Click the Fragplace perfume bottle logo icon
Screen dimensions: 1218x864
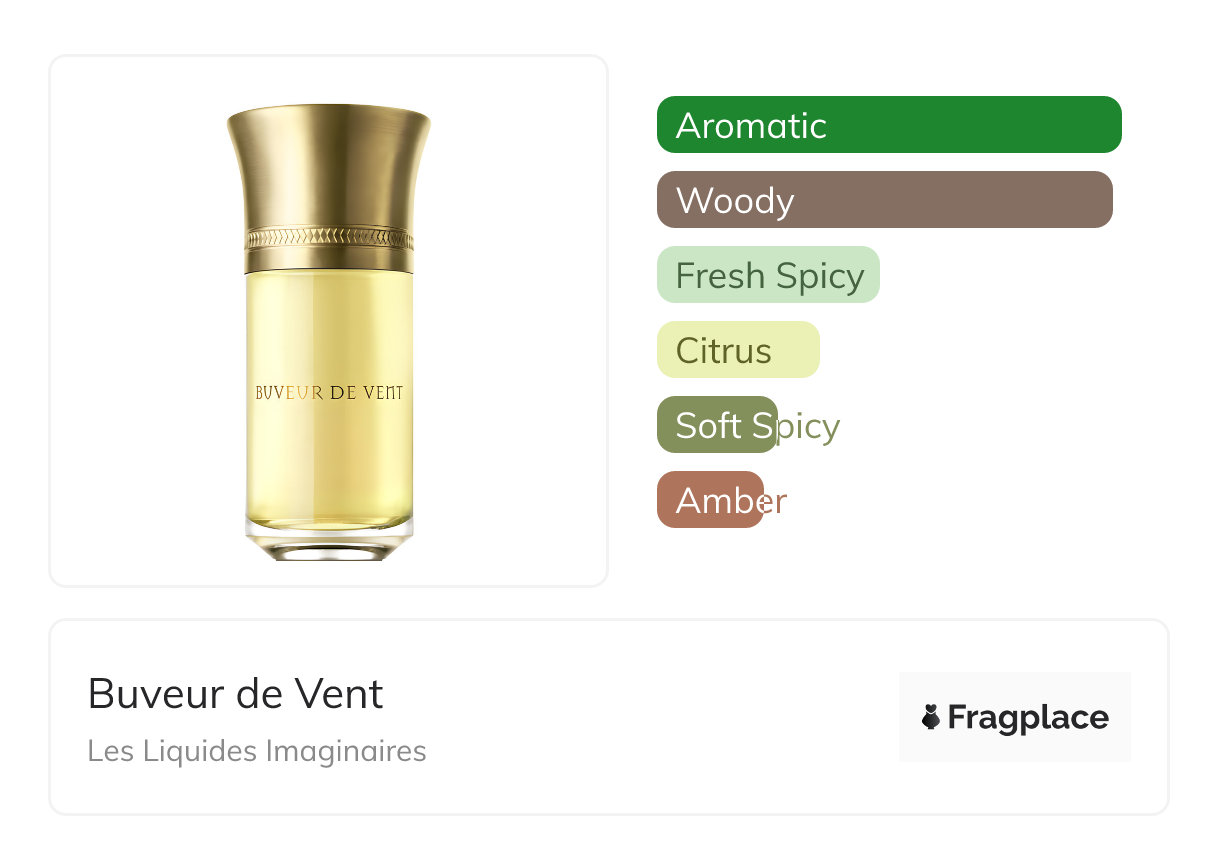[x=931, y=717]
